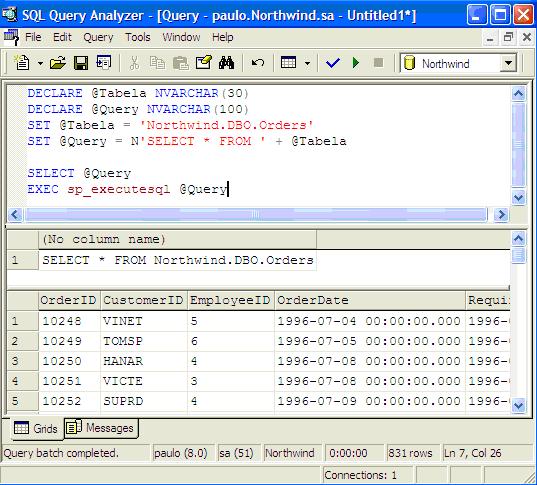Click the Execute Mode grid icon
537x485 pixels.
[288, 63]
